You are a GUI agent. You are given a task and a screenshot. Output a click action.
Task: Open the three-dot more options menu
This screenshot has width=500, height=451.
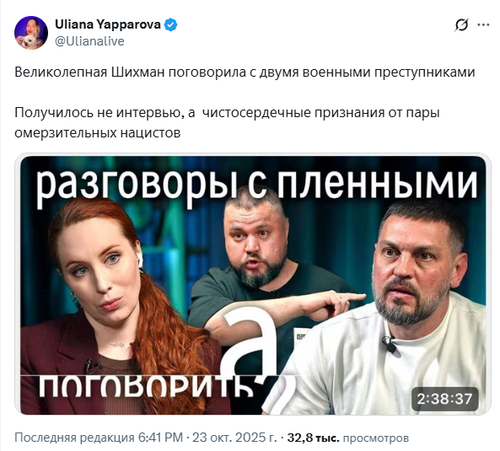pyautogui.click(x=483, y=25)
